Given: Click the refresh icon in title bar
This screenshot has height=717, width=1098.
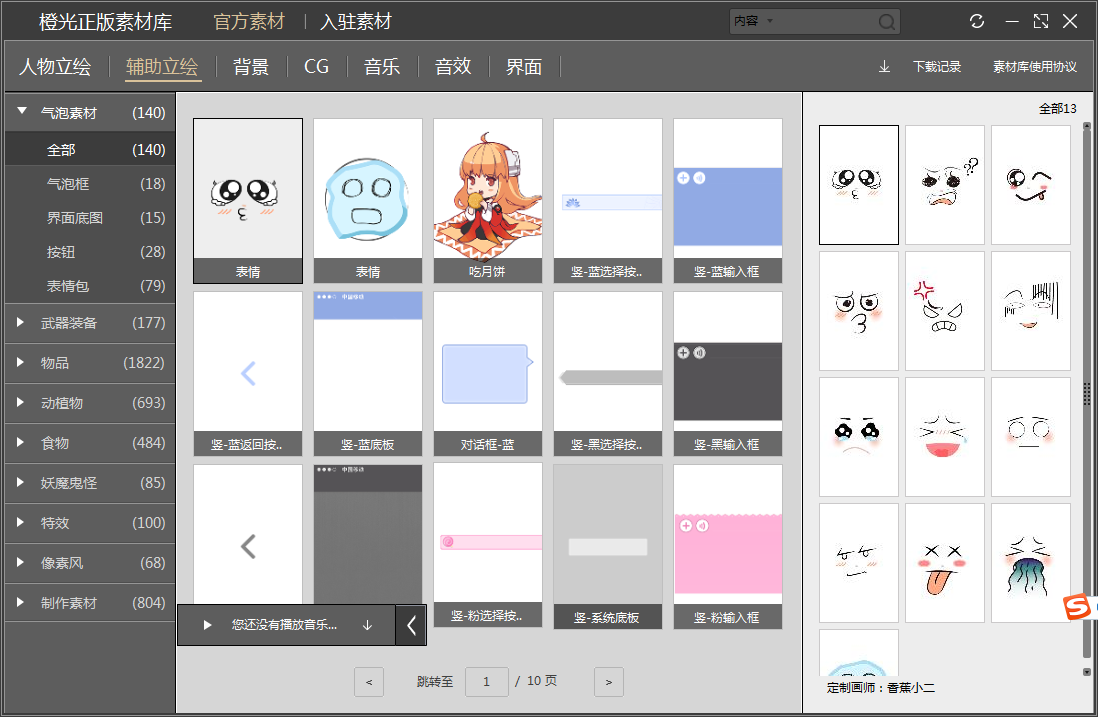Looking at the screenshot, I should 977,21.
